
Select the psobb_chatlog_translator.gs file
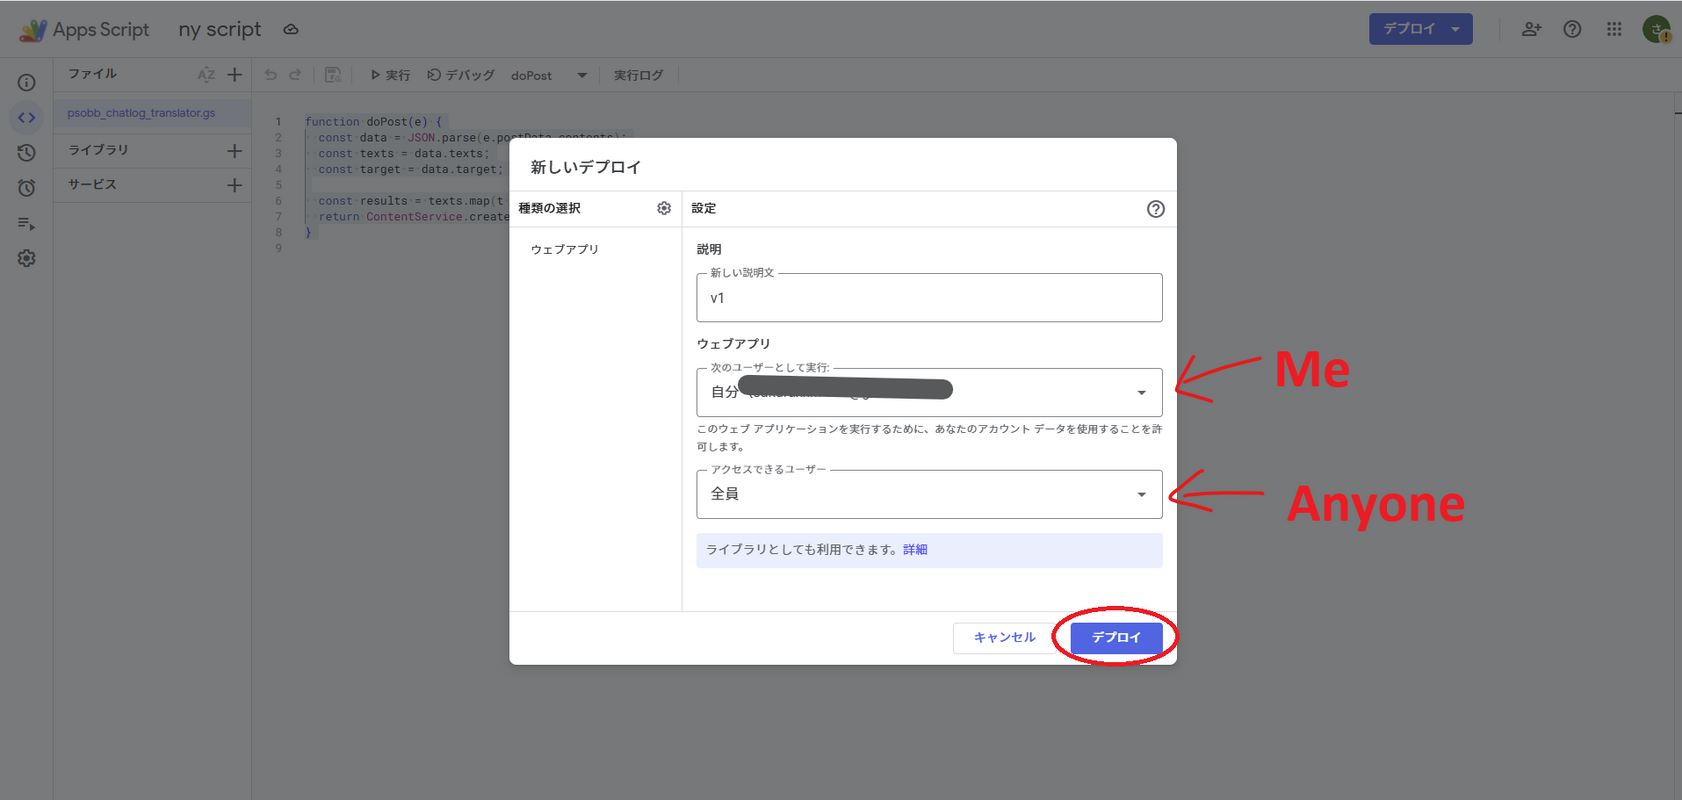pos(141,113)
